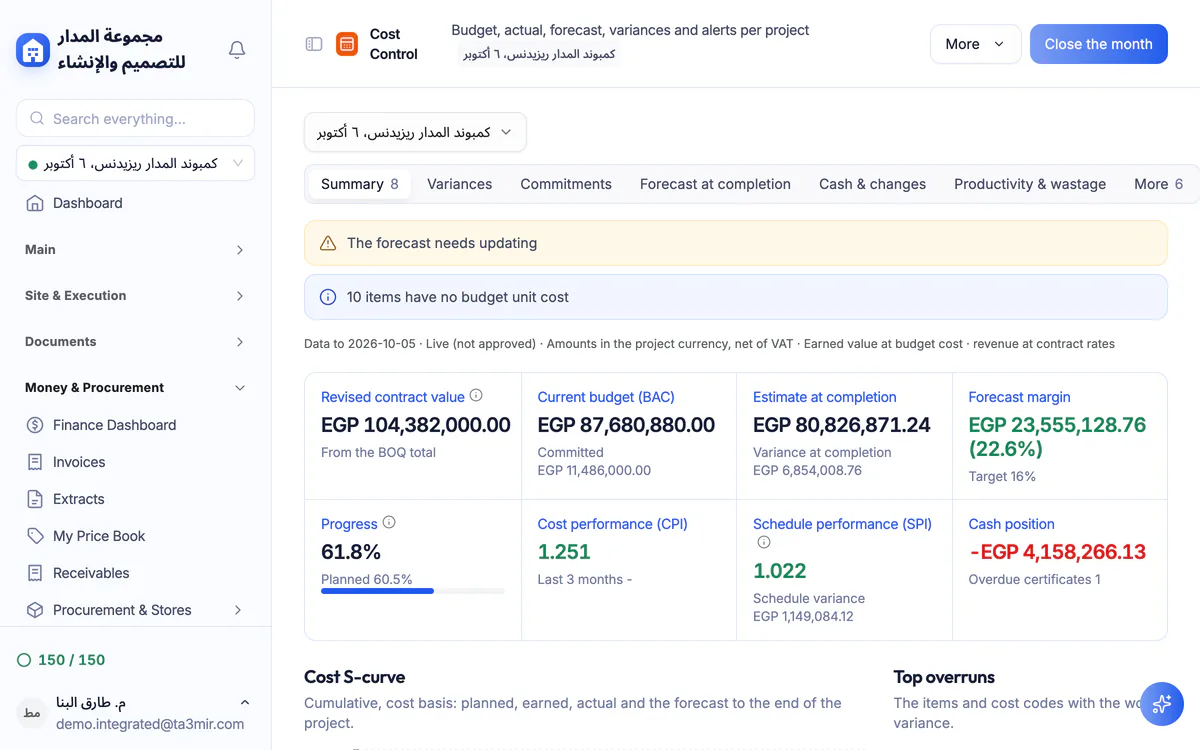
Task: Click the Progress bar under Planned 60.5%
Action: tap(413, 591)
